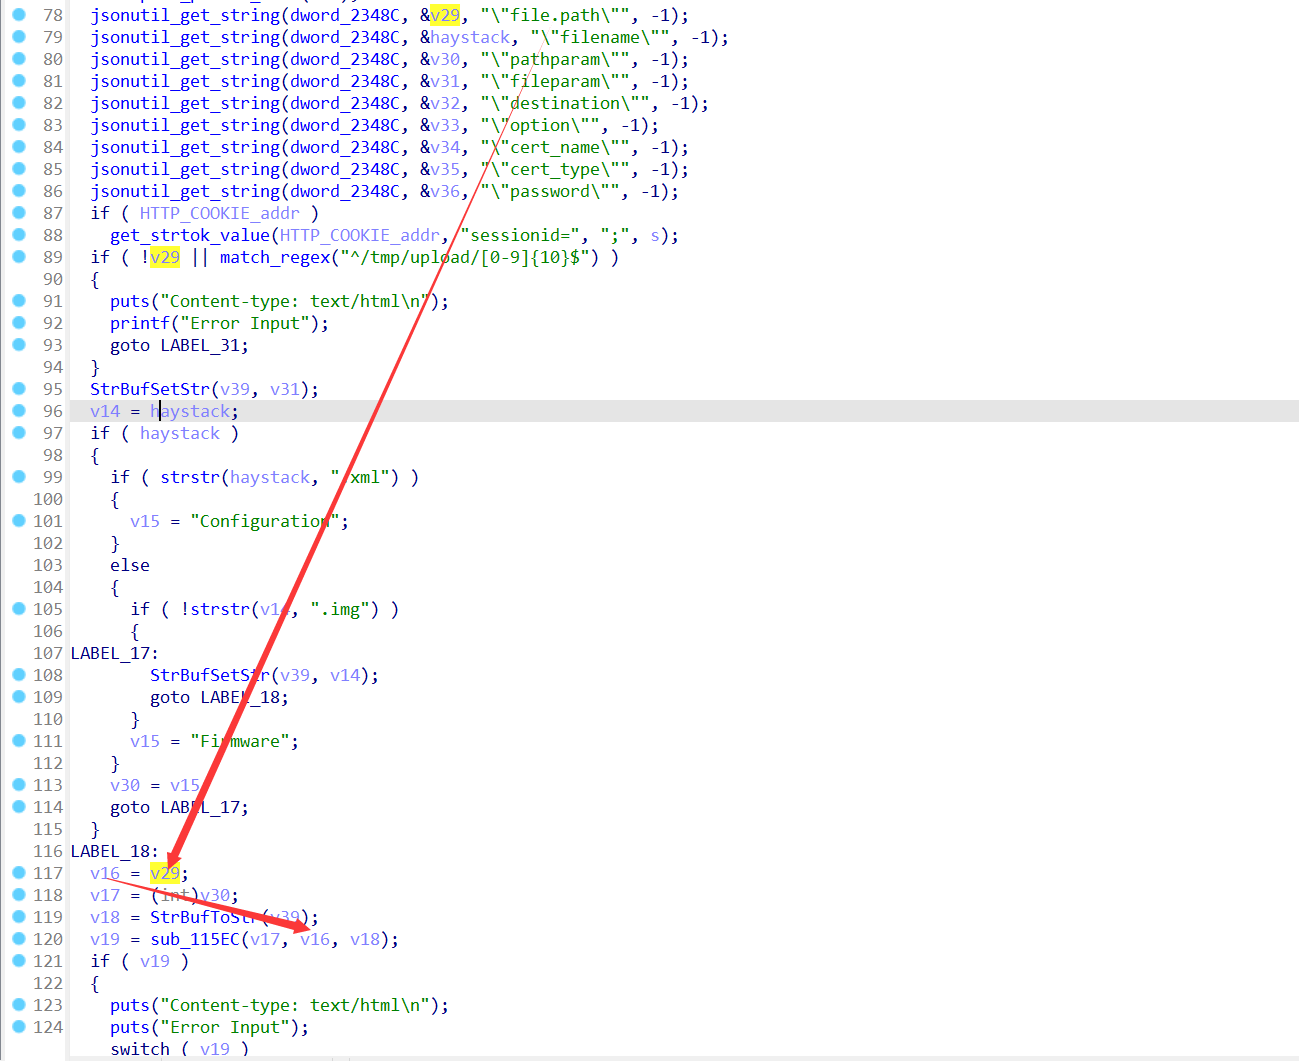Click the breakpoint dot on line 78

point(18,15)
